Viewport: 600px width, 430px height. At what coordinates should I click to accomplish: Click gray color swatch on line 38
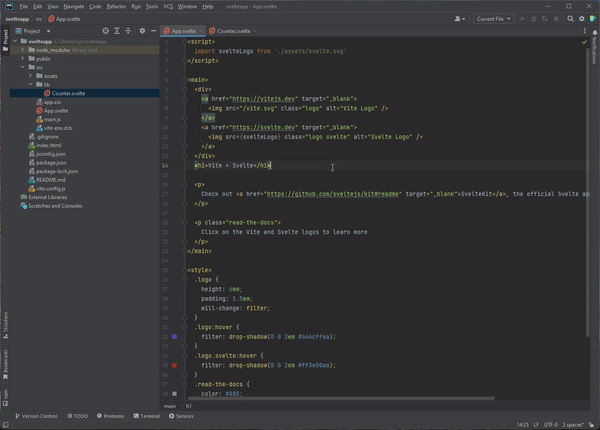click(174, 394)
